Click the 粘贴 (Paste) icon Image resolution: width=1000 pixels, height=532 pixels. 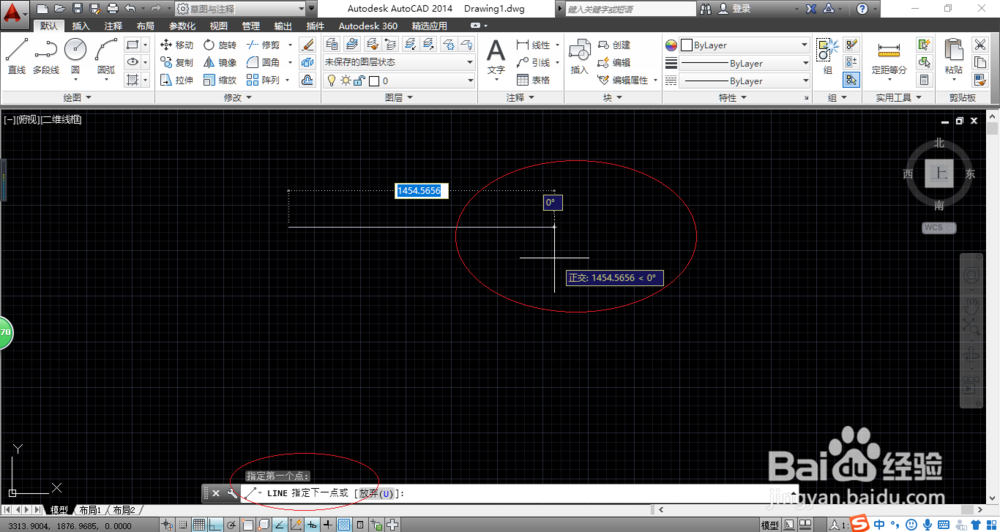(x=954, y=56)
